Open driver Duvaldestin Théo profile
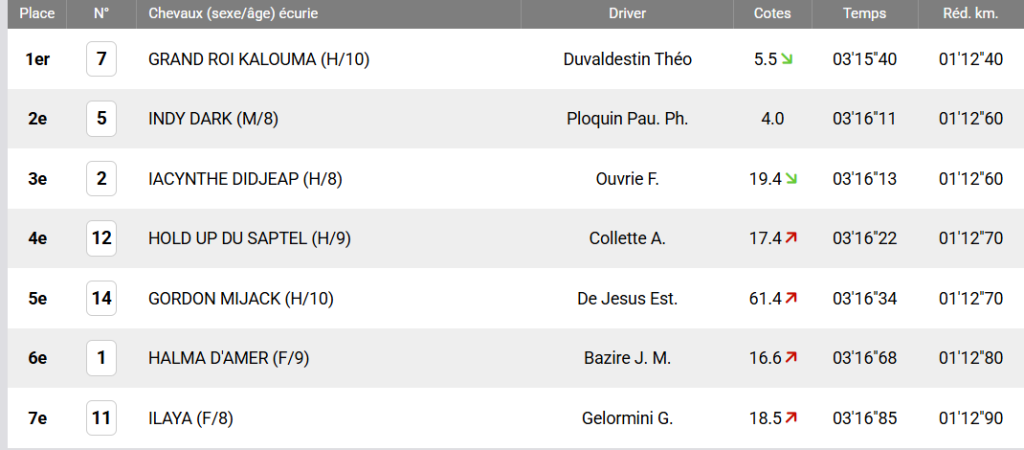Screen dimensions: 1024x450 (627, 59)
